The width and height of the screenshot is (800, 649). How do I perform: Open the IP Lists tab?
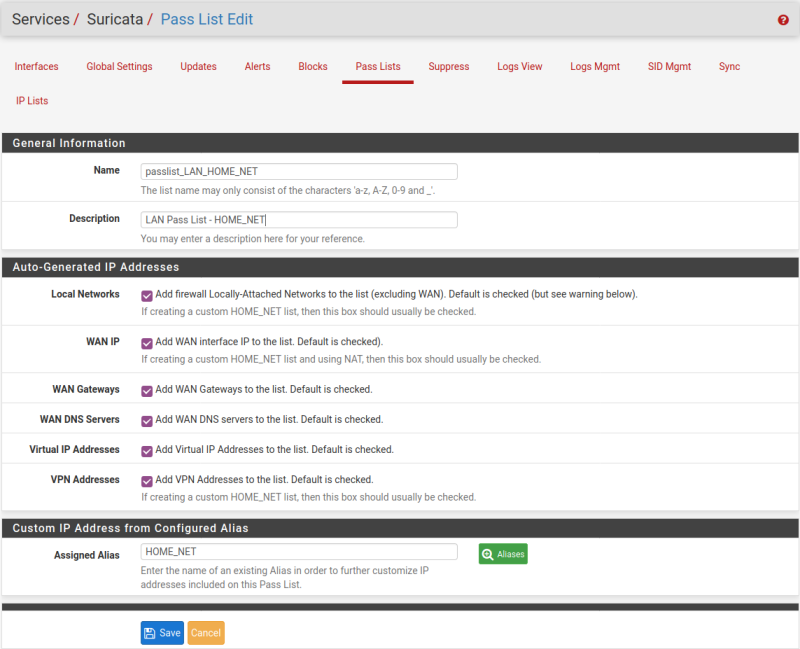point(32,101)
